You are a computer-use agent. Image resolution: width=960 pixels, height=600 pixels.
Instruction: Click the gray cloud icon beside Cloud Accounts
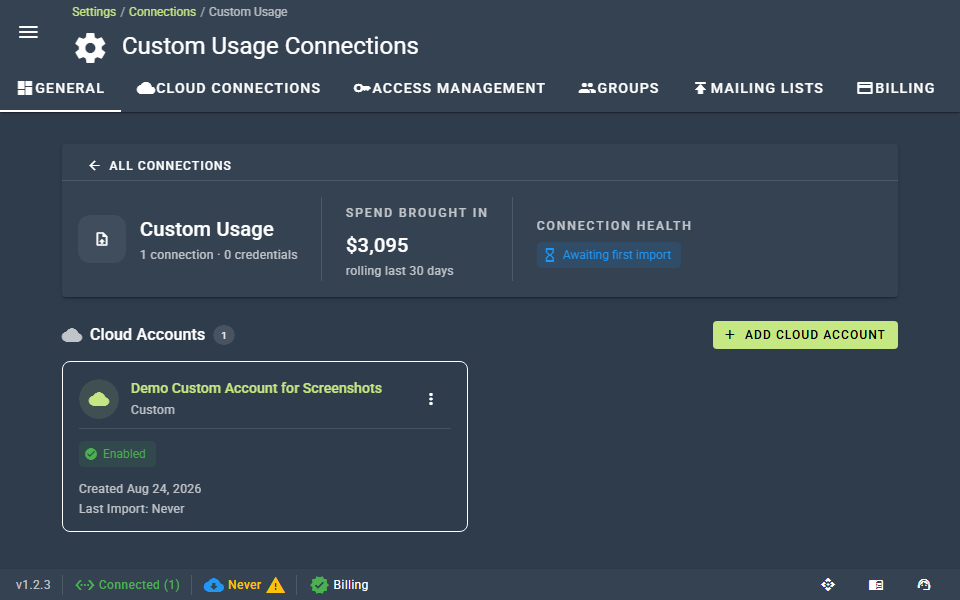click(x=72, y=335)
